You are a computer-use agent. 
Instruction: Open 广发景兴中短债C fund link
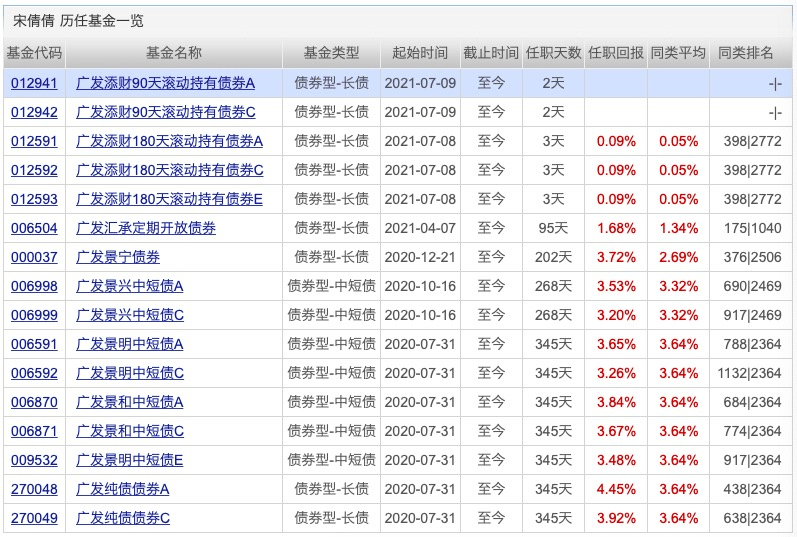tap(130, 315)
